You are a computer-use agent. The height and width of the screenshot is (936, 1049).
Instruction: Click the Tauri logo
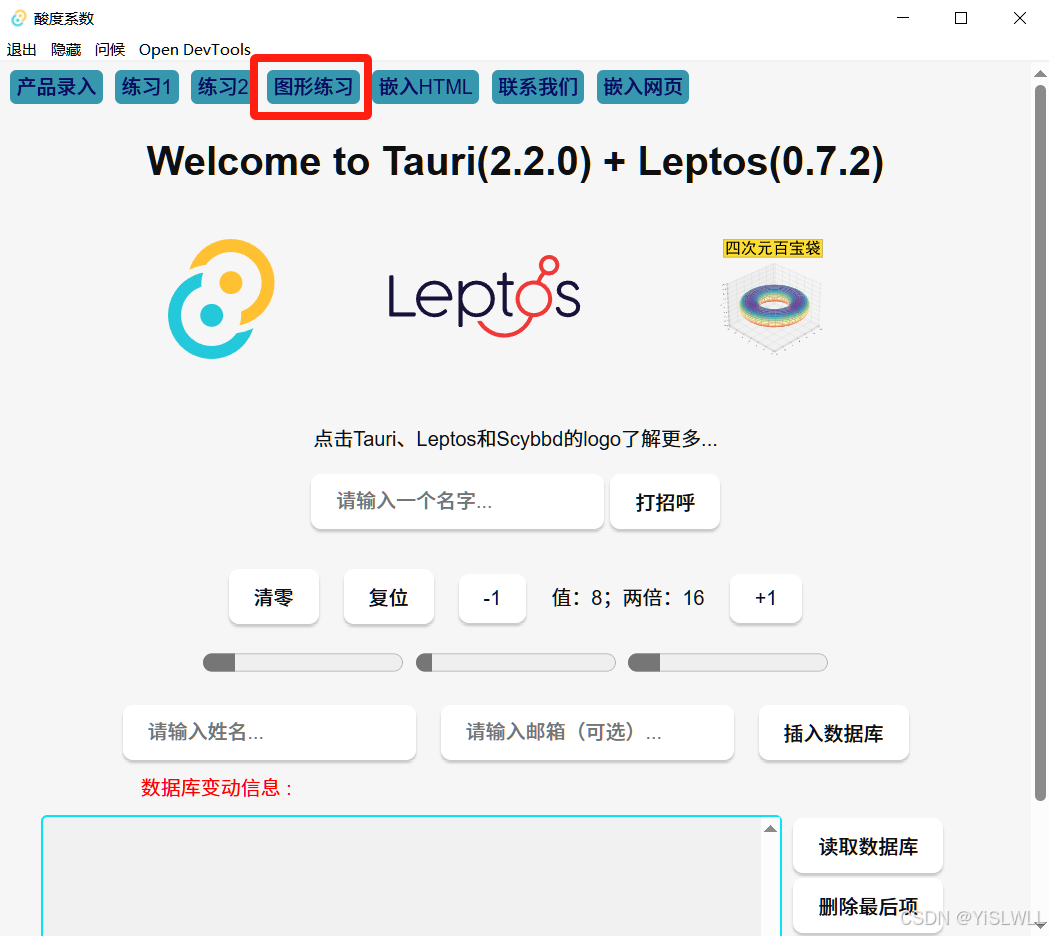221,298
